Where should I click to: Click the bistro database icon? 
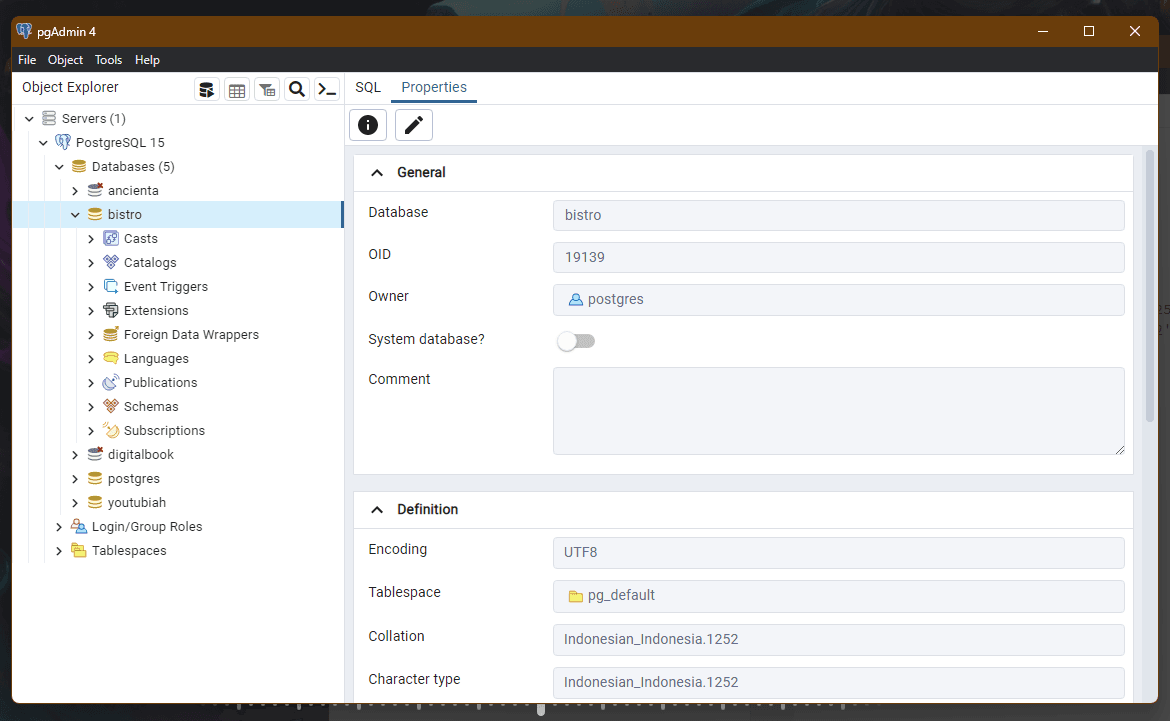click(95, 214)
